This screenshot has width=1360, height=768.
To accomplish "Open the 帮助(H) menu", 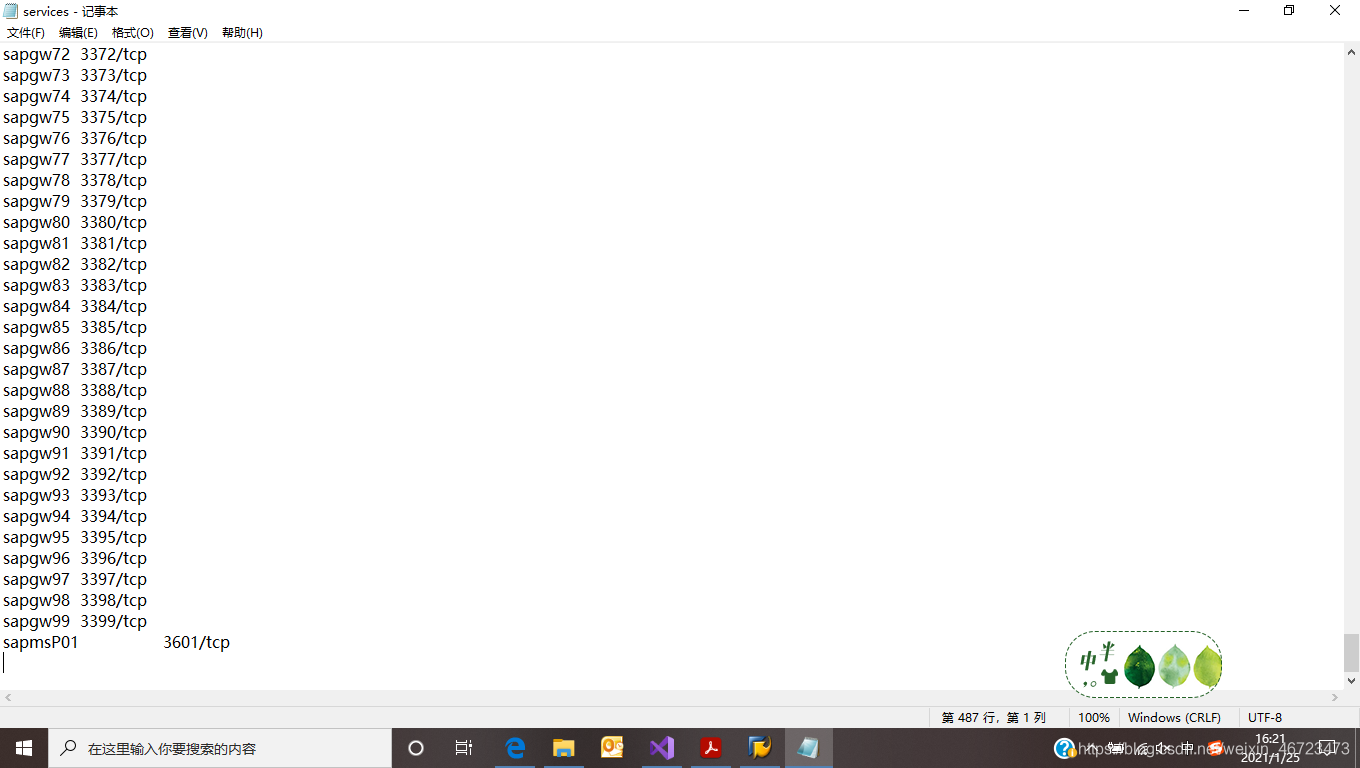I will click(242, 33).
